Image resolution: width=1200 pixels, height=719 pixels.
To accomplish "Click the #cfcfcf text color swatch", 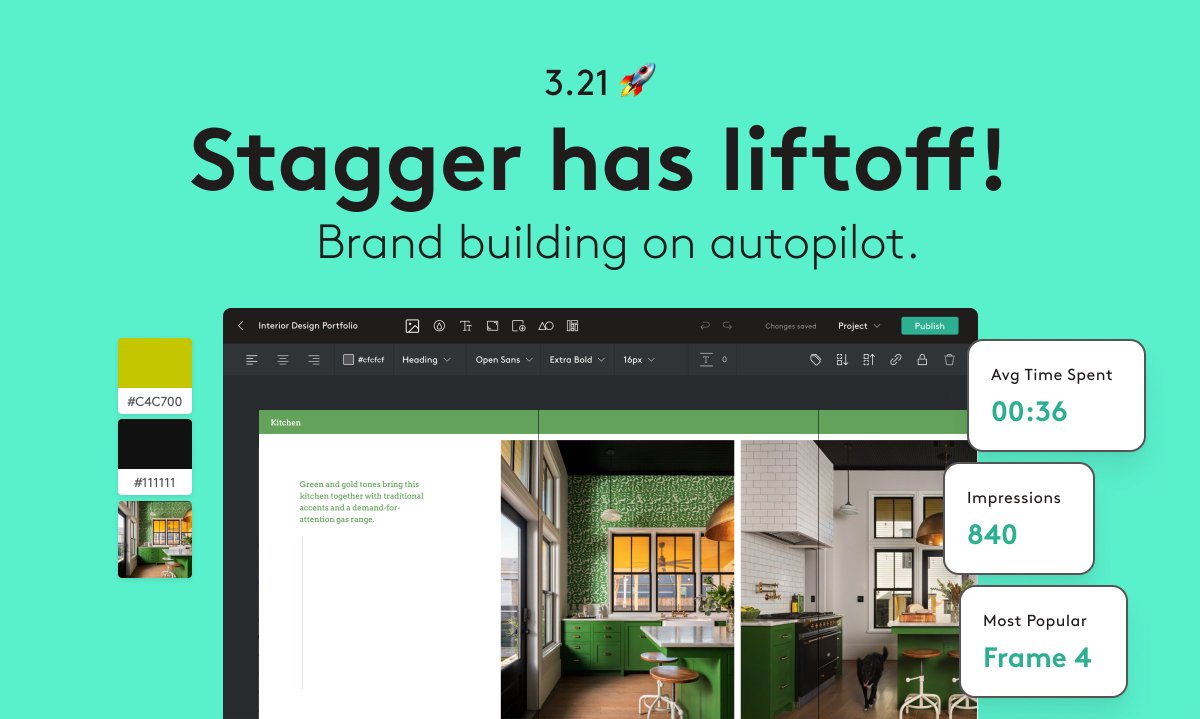I will click(x=348, y=360).
